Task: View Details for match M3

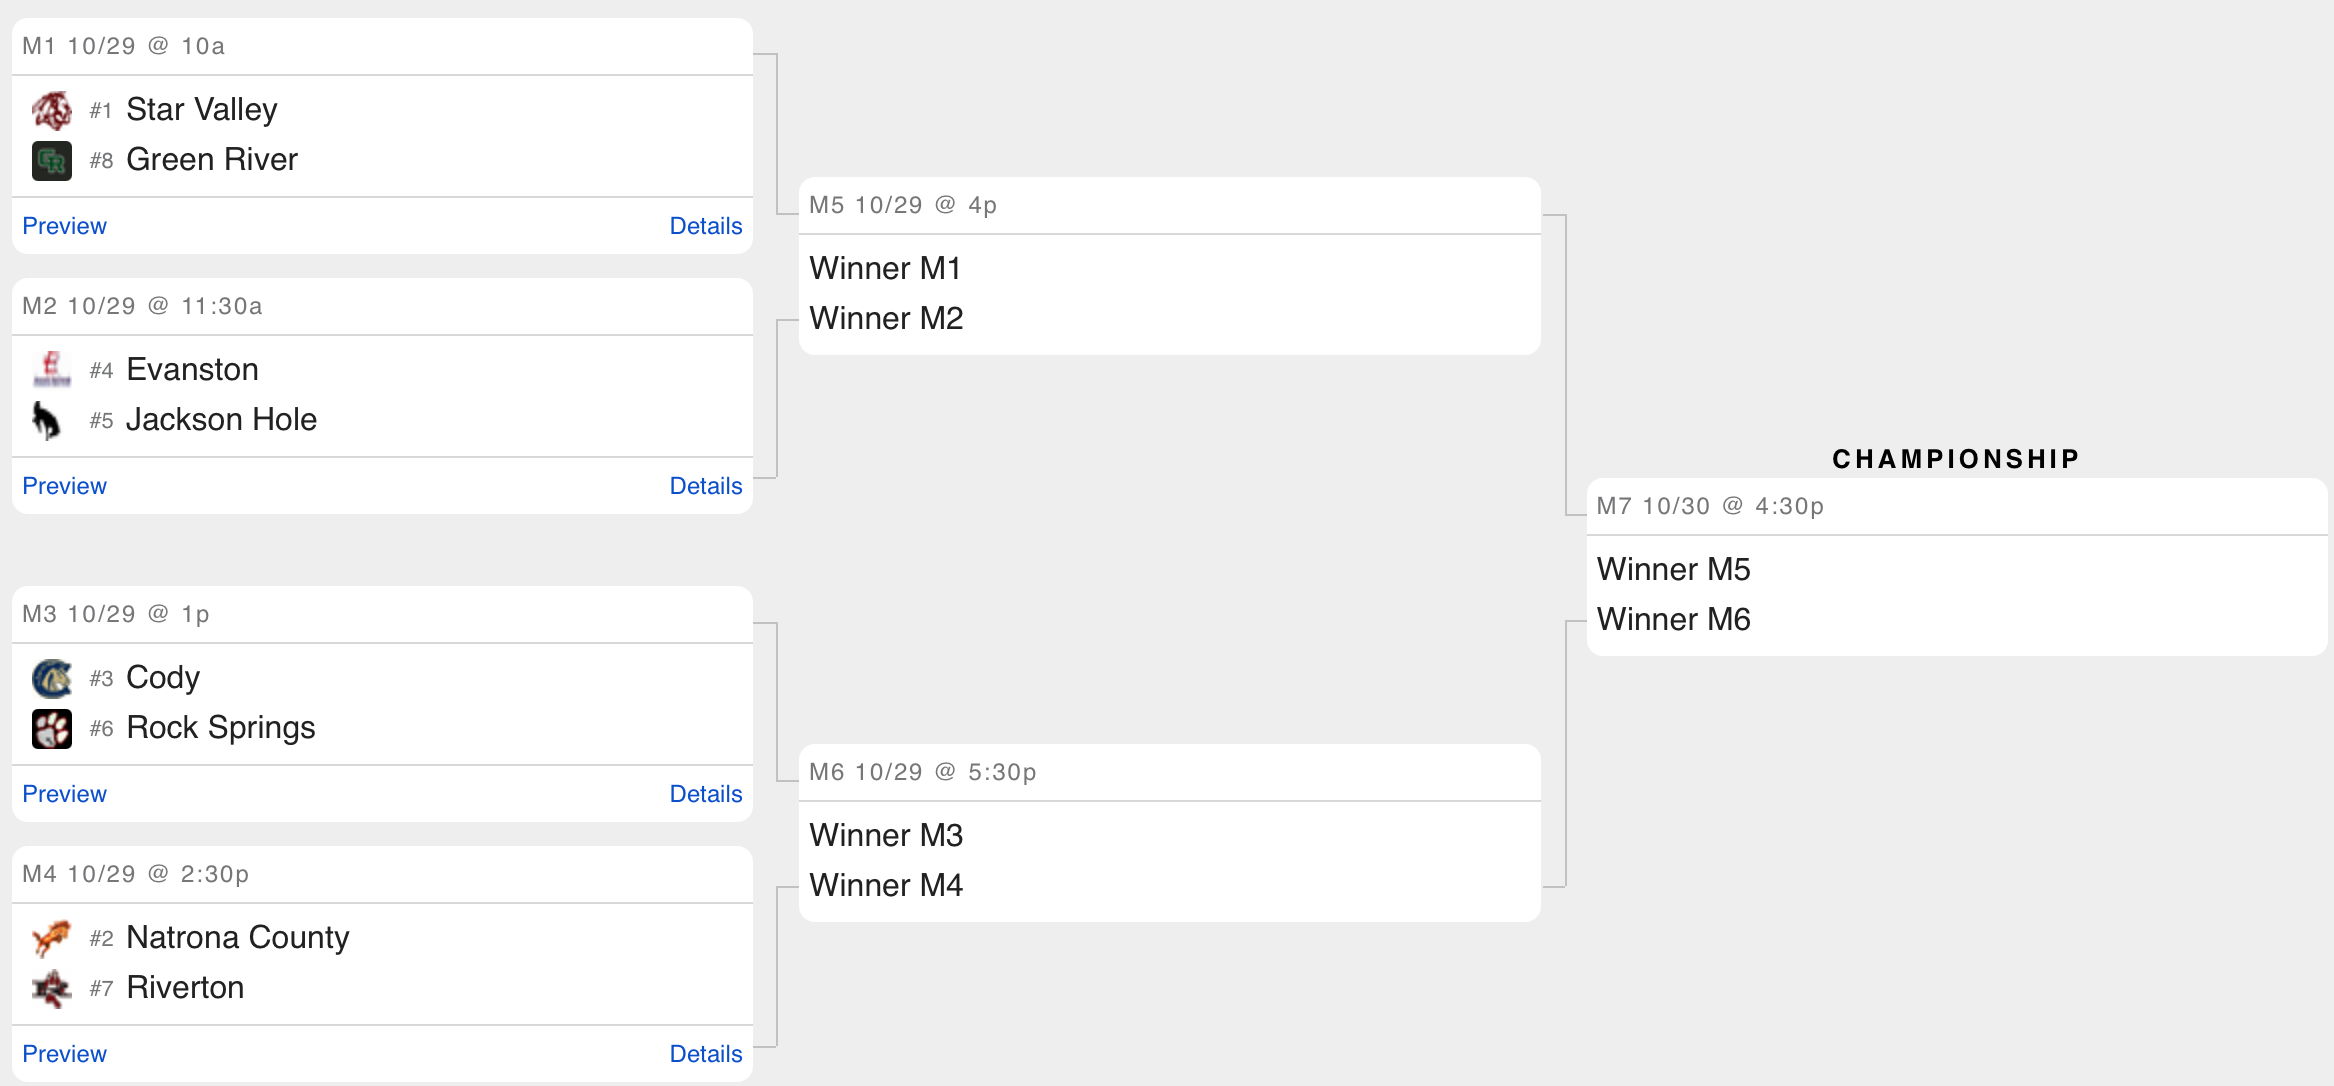Action: 705,794
